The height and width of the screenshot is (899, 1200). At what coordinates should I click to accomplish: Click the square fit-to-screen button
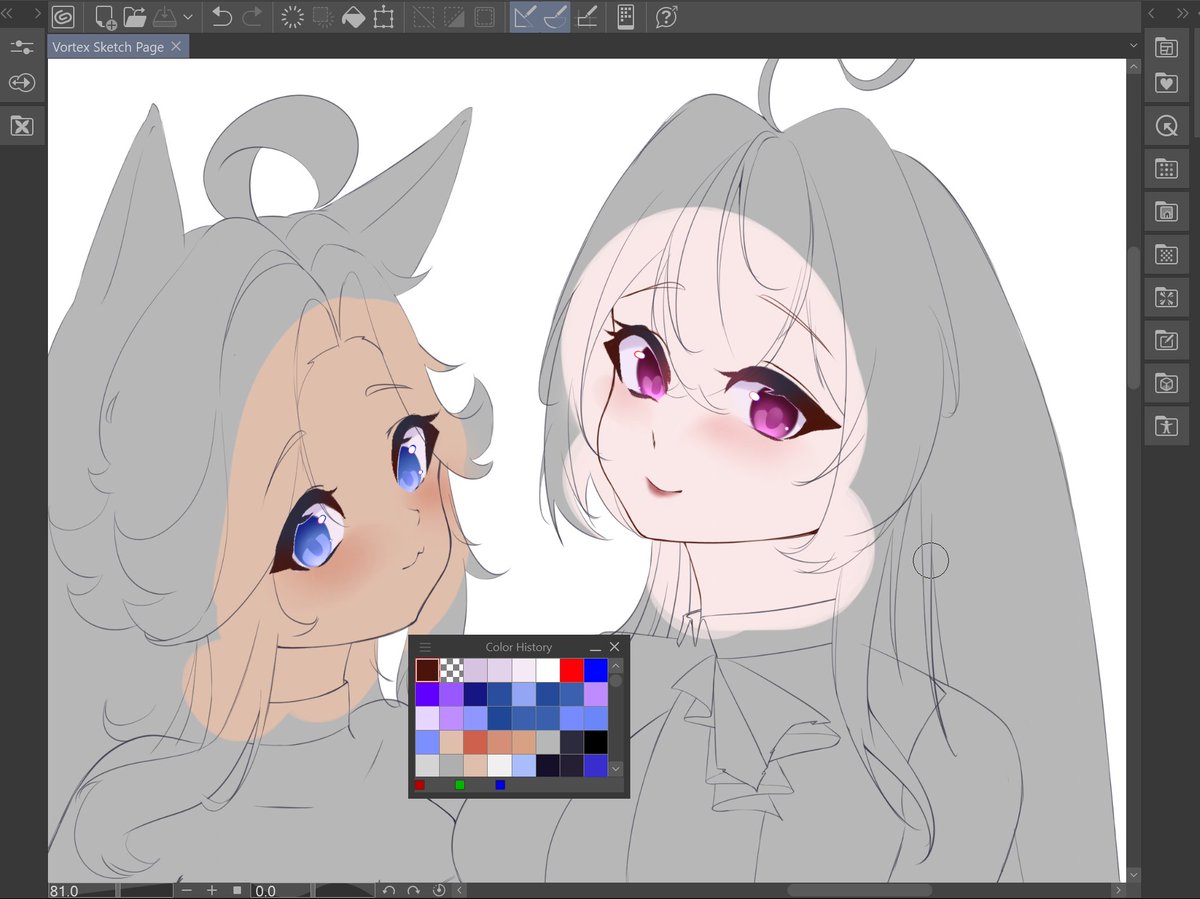(x=237, y=890)
